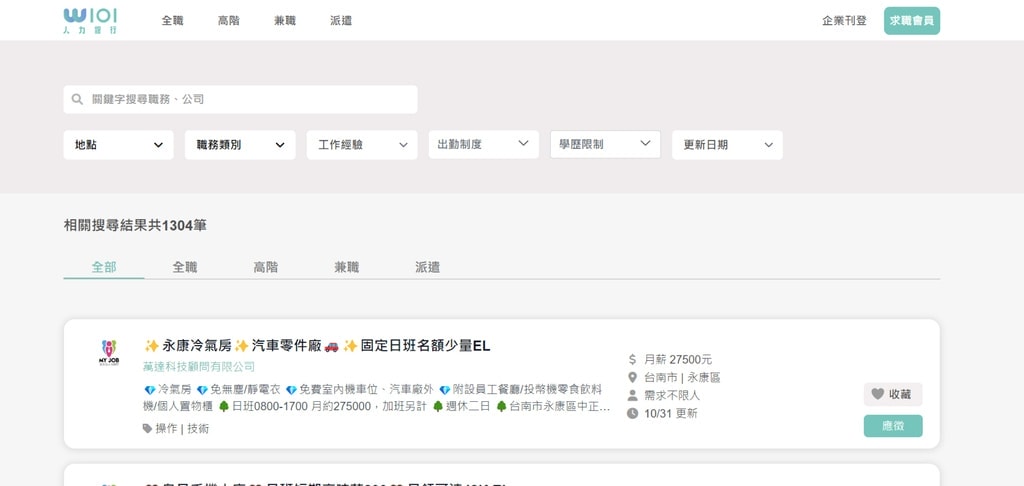Click the heart icon on 收藏 button
This screenshot has width=1024, height=486.
pos(878,394)
